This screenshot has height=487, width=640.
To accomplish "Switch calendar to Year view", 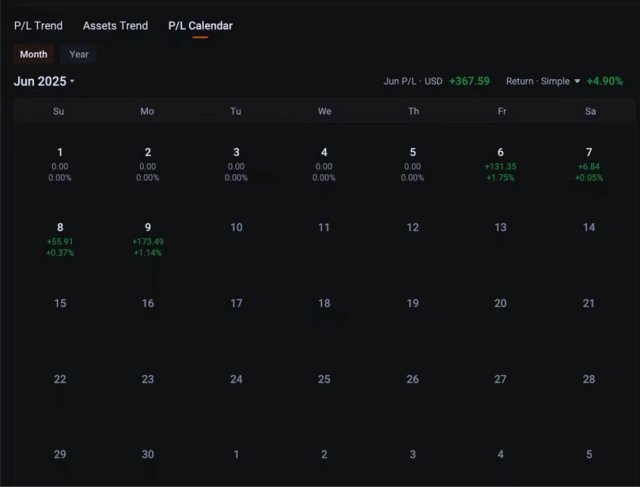I will point(79,54).
